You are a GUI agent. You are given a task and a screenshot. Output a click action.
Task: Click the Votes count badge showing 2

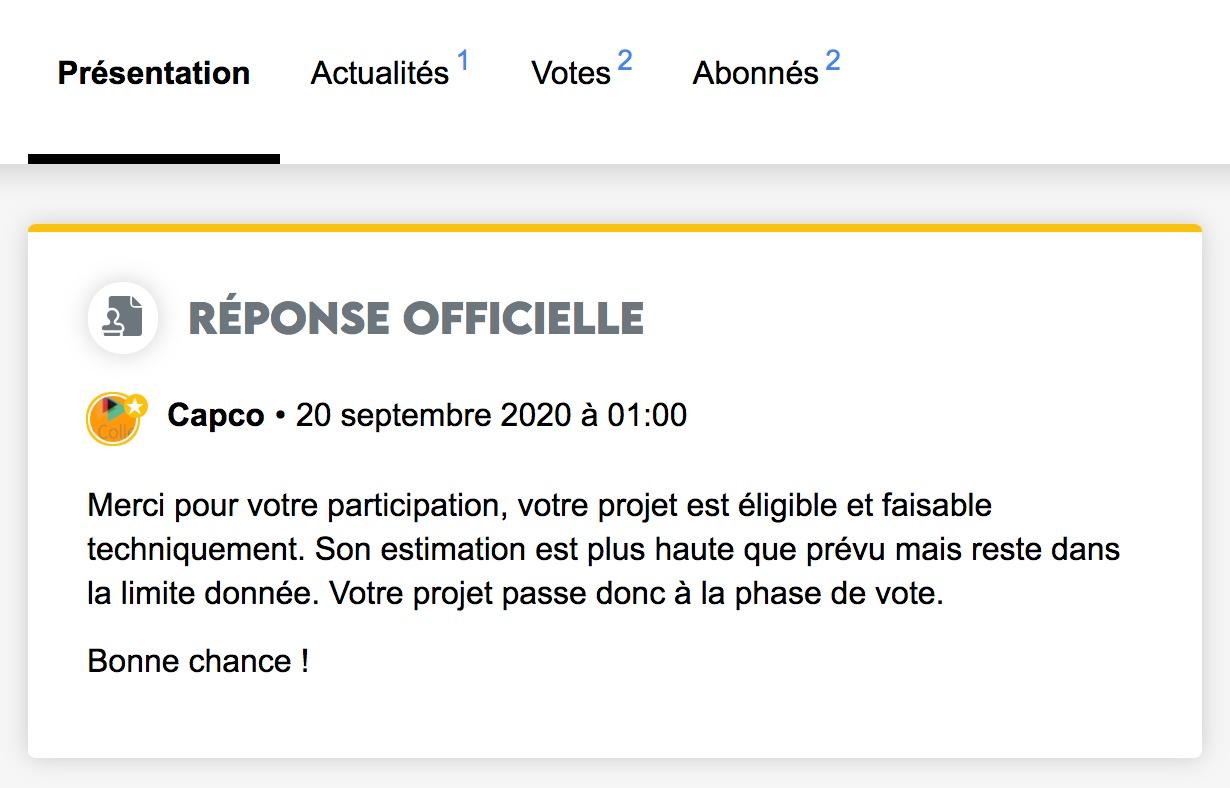pyautogui.click(x=625, y=62)
